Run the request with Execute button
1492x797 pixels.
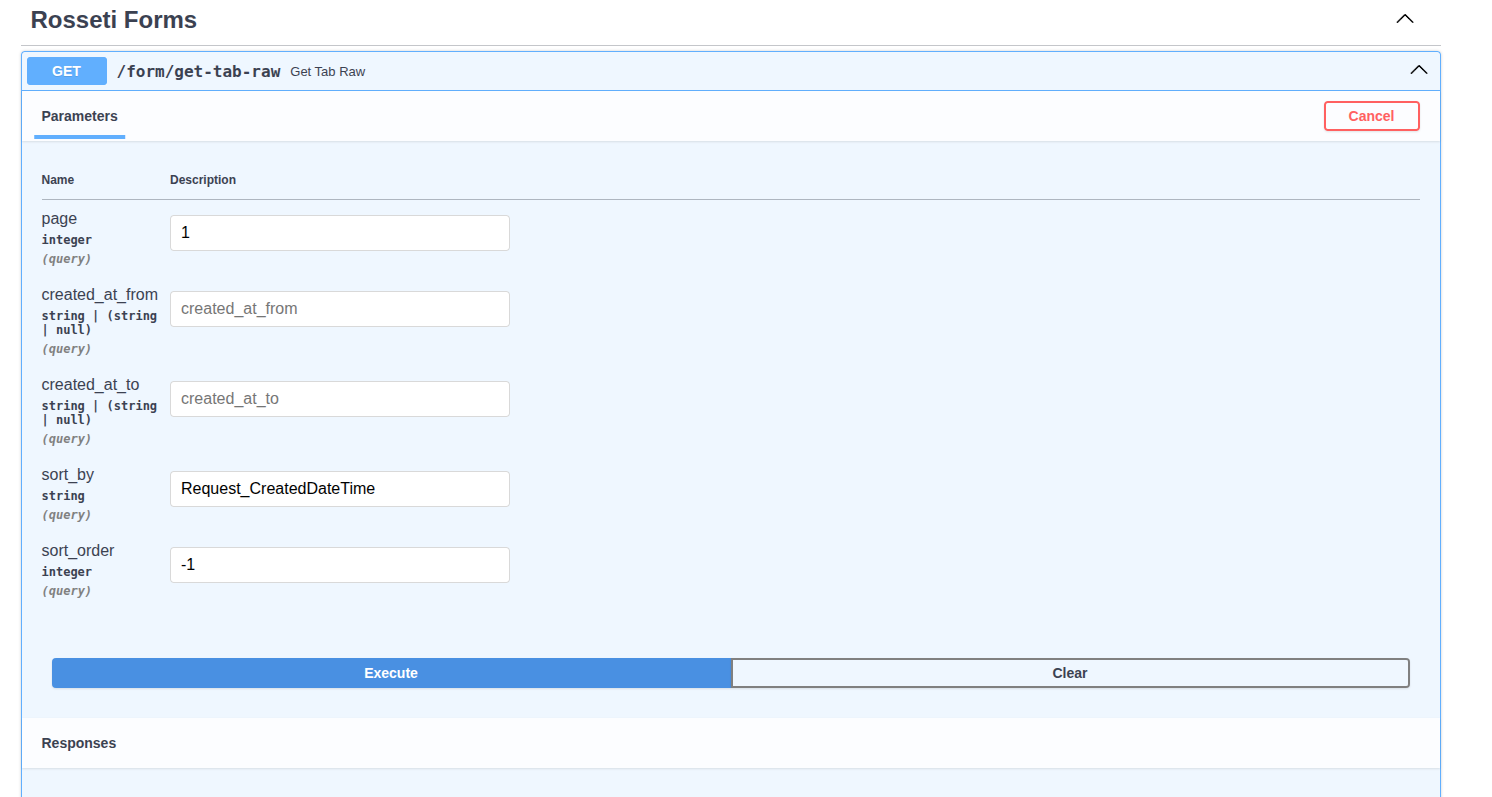[x=391, y=673]
